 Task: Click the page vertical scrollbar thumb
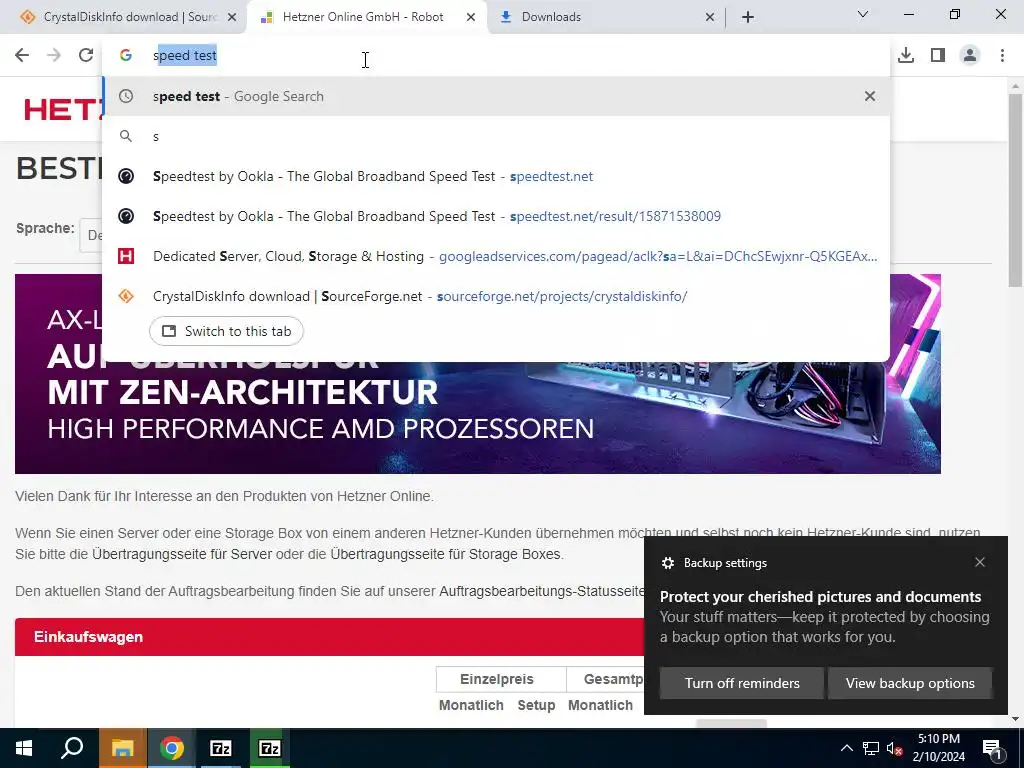(1016, 191)
